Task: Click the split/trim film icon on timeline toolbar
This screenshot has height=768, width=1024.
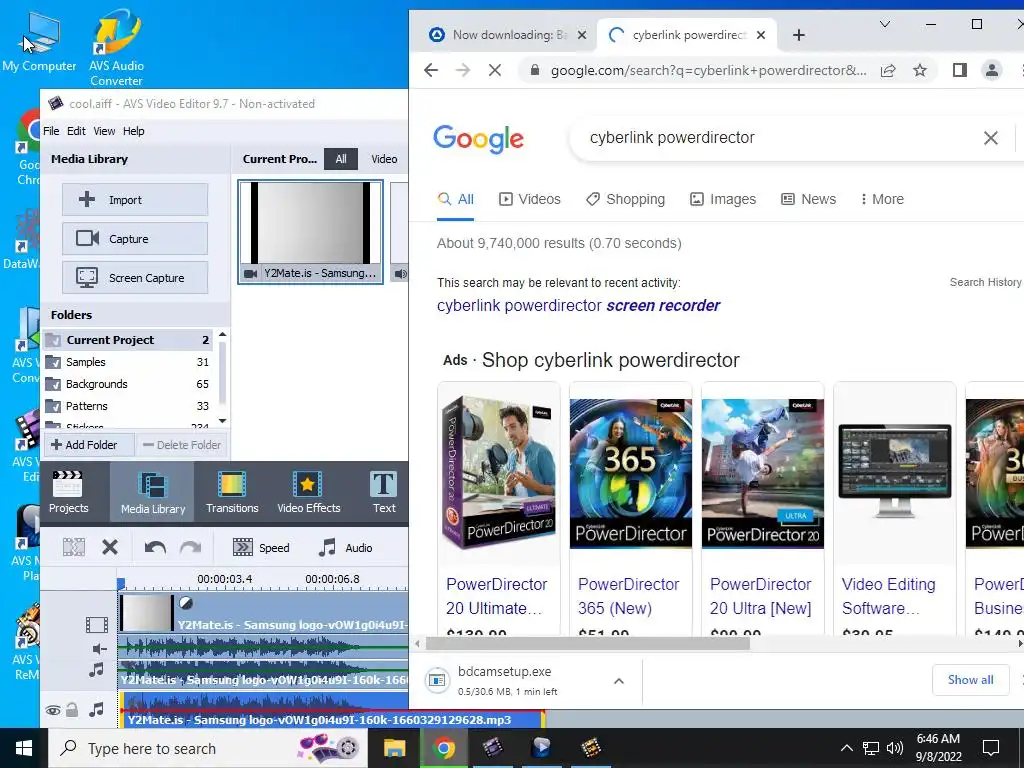Action: (73, 547)
